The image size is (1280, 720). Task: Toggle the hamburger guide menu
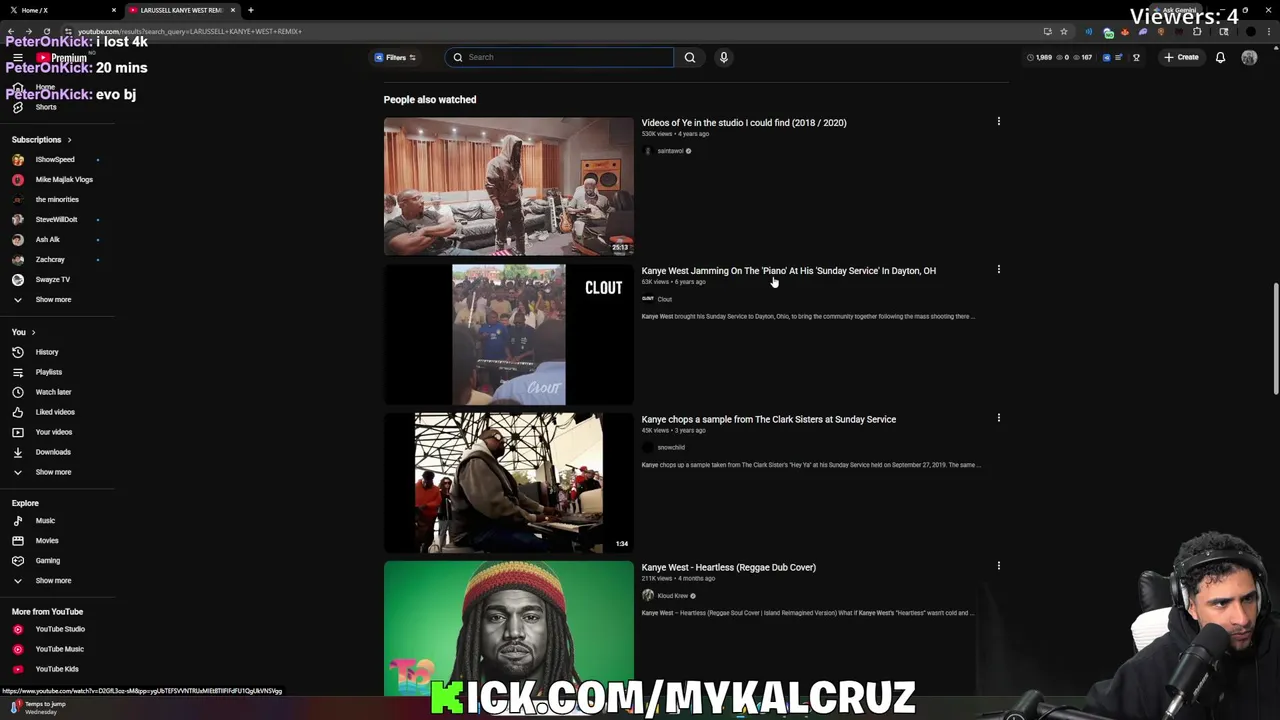click(17, 58)
